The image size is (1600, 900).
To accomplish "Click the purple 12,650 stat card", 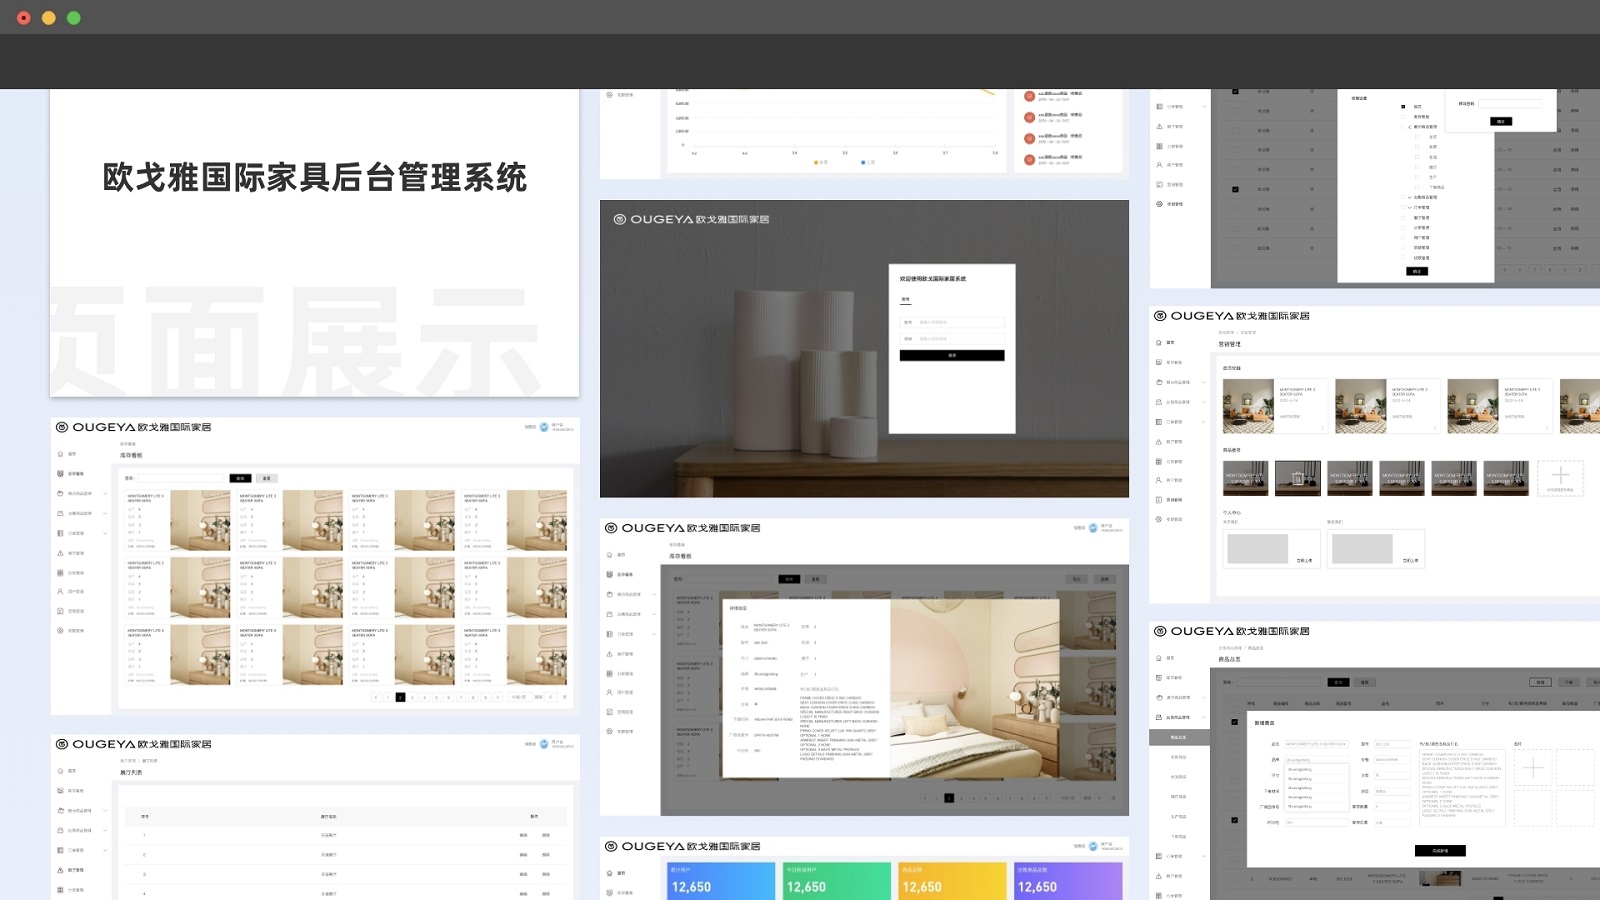I will click(x=1068, y=882).
